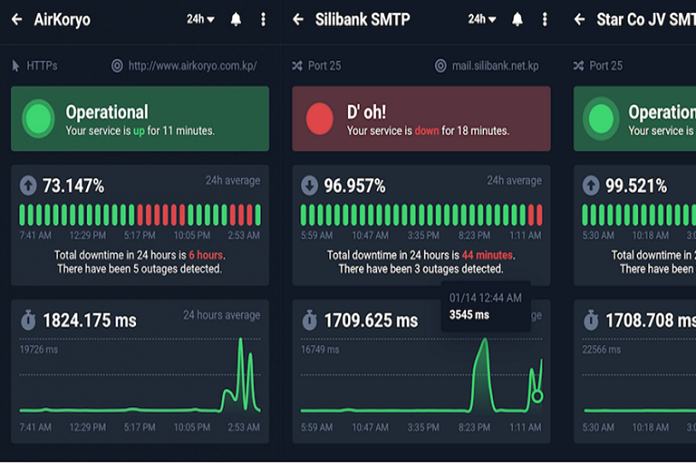This screenshot has height=463, width=696.
Task: Click the target icon beside mail.silibank.net.kp
Action: [440, 66]
